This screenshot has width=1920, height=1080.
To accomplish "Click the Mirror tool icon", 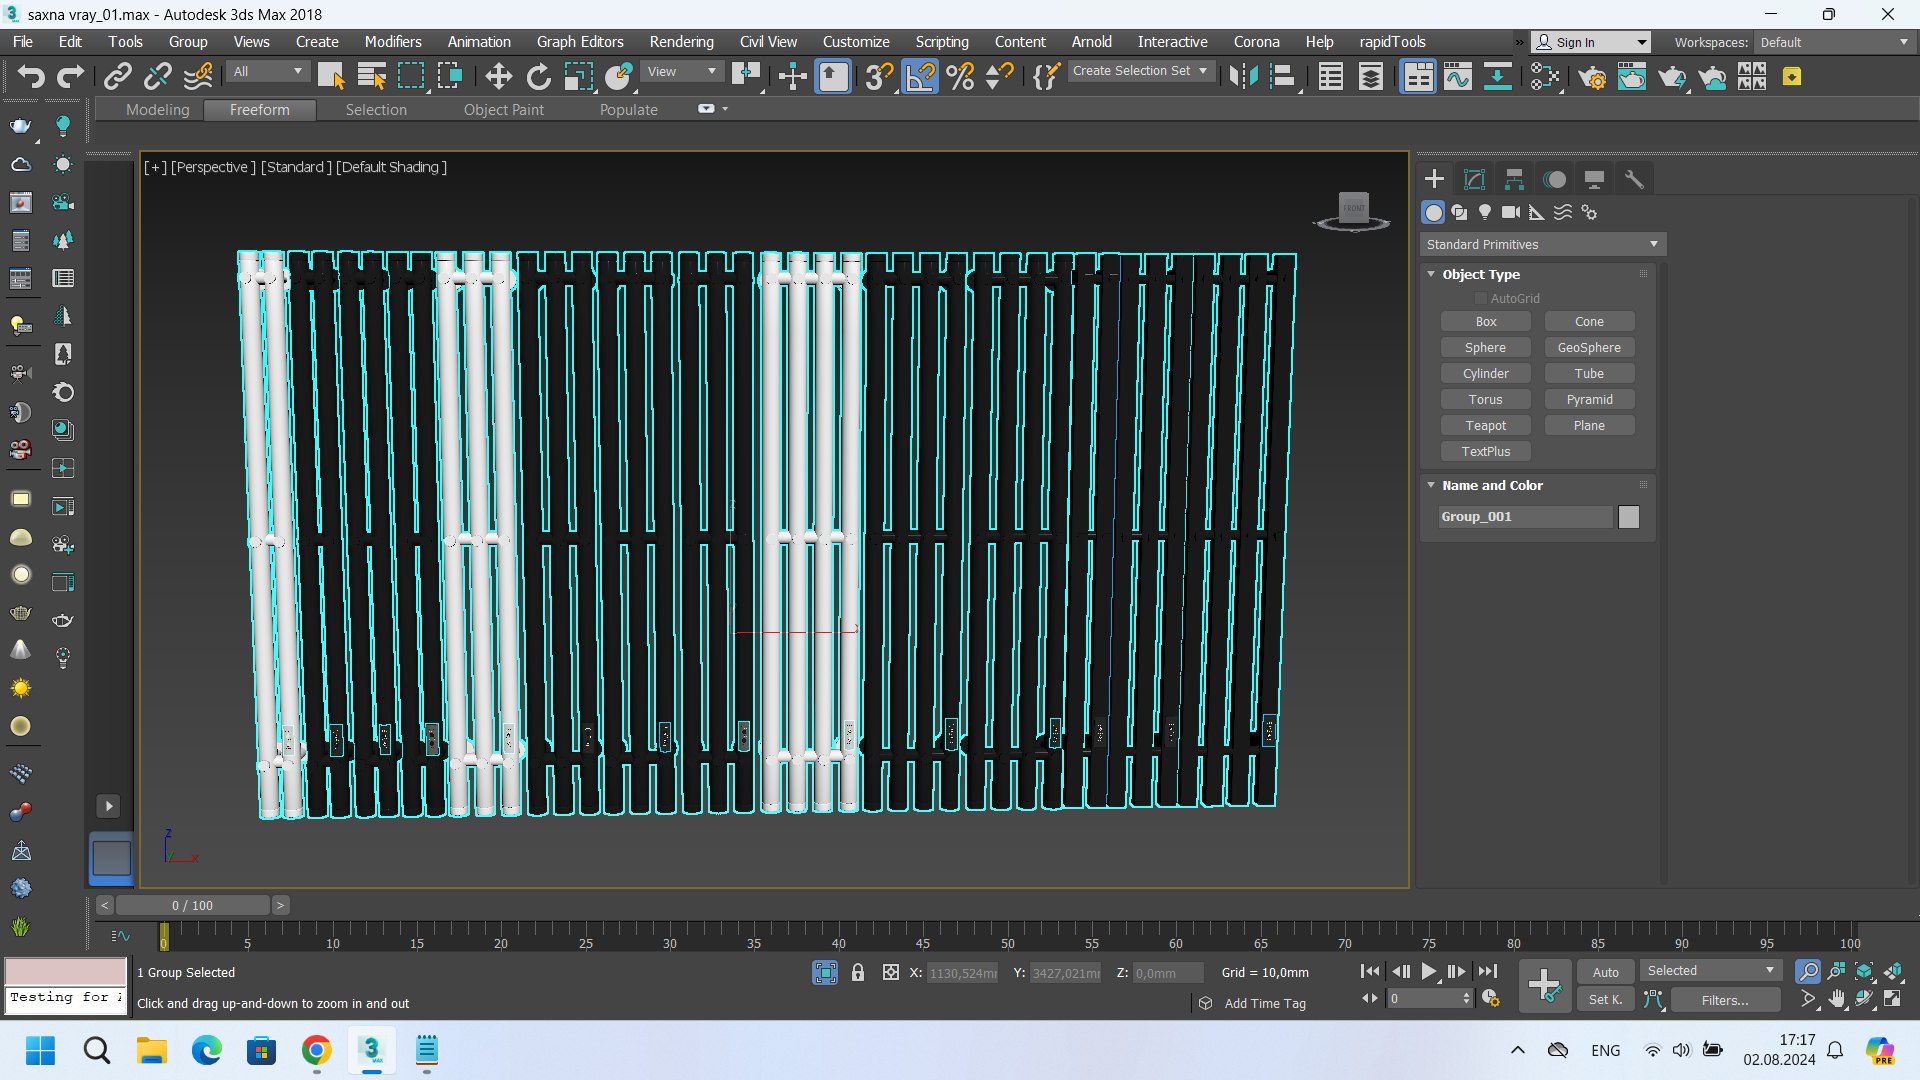I will tap(1243, 77).
